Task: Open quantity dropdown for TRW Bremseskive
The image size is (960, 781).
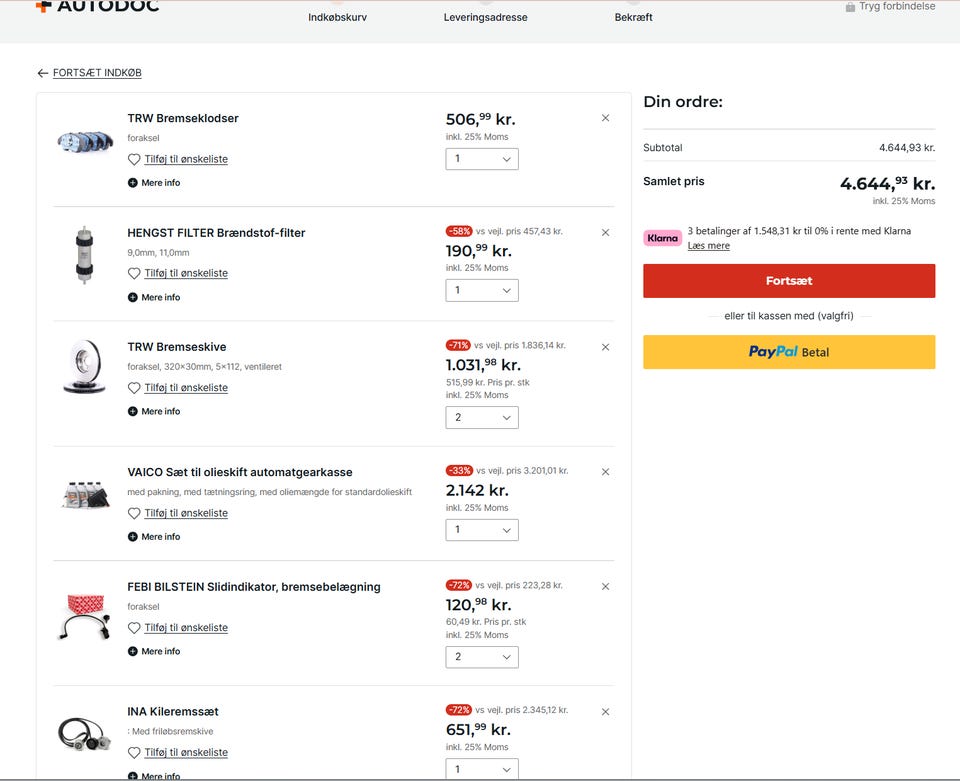Action: tap(482, 417)
